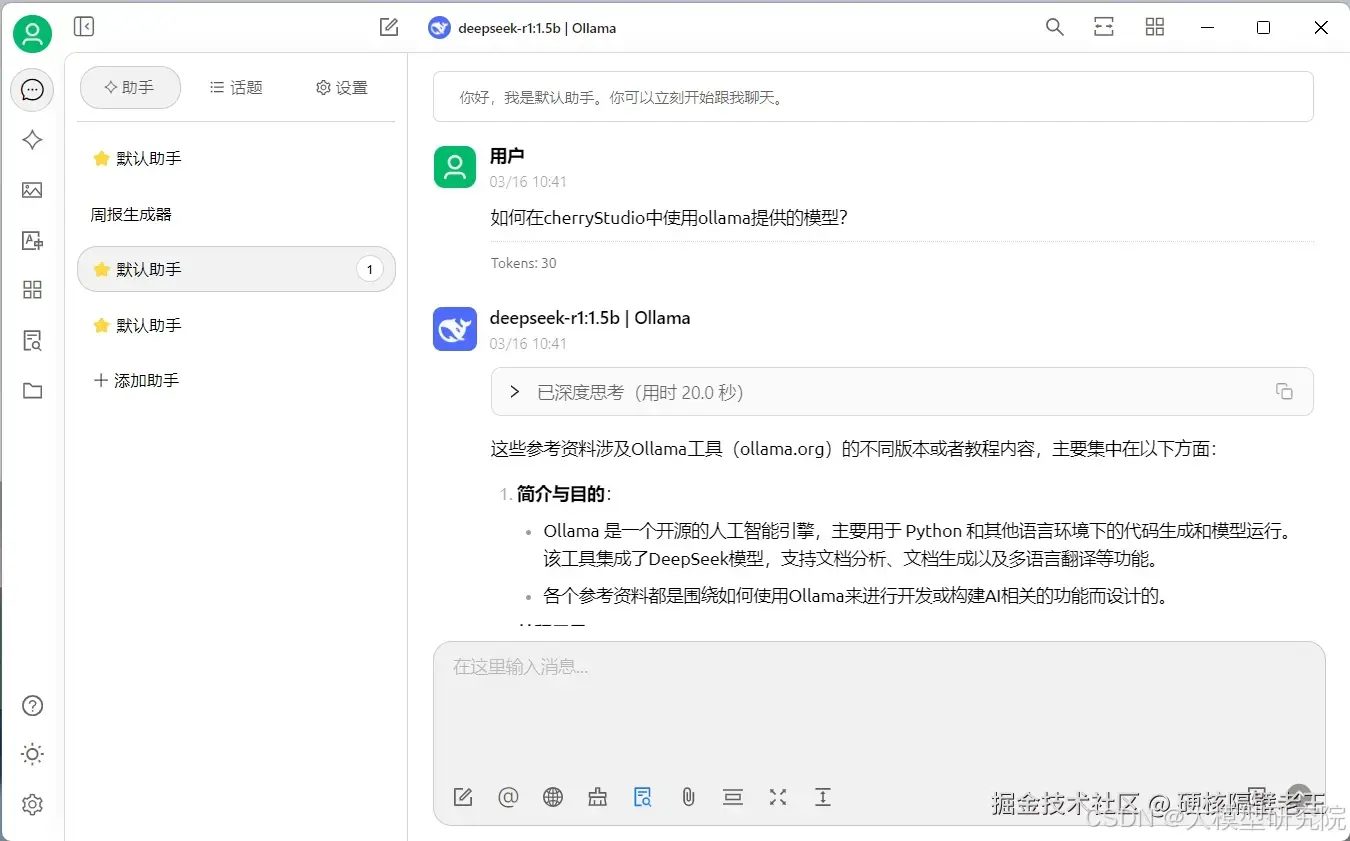Click the new topic icon in input toolbar
The height and width of the screenshot is (841, 1350).
click(x=463, y=797)
